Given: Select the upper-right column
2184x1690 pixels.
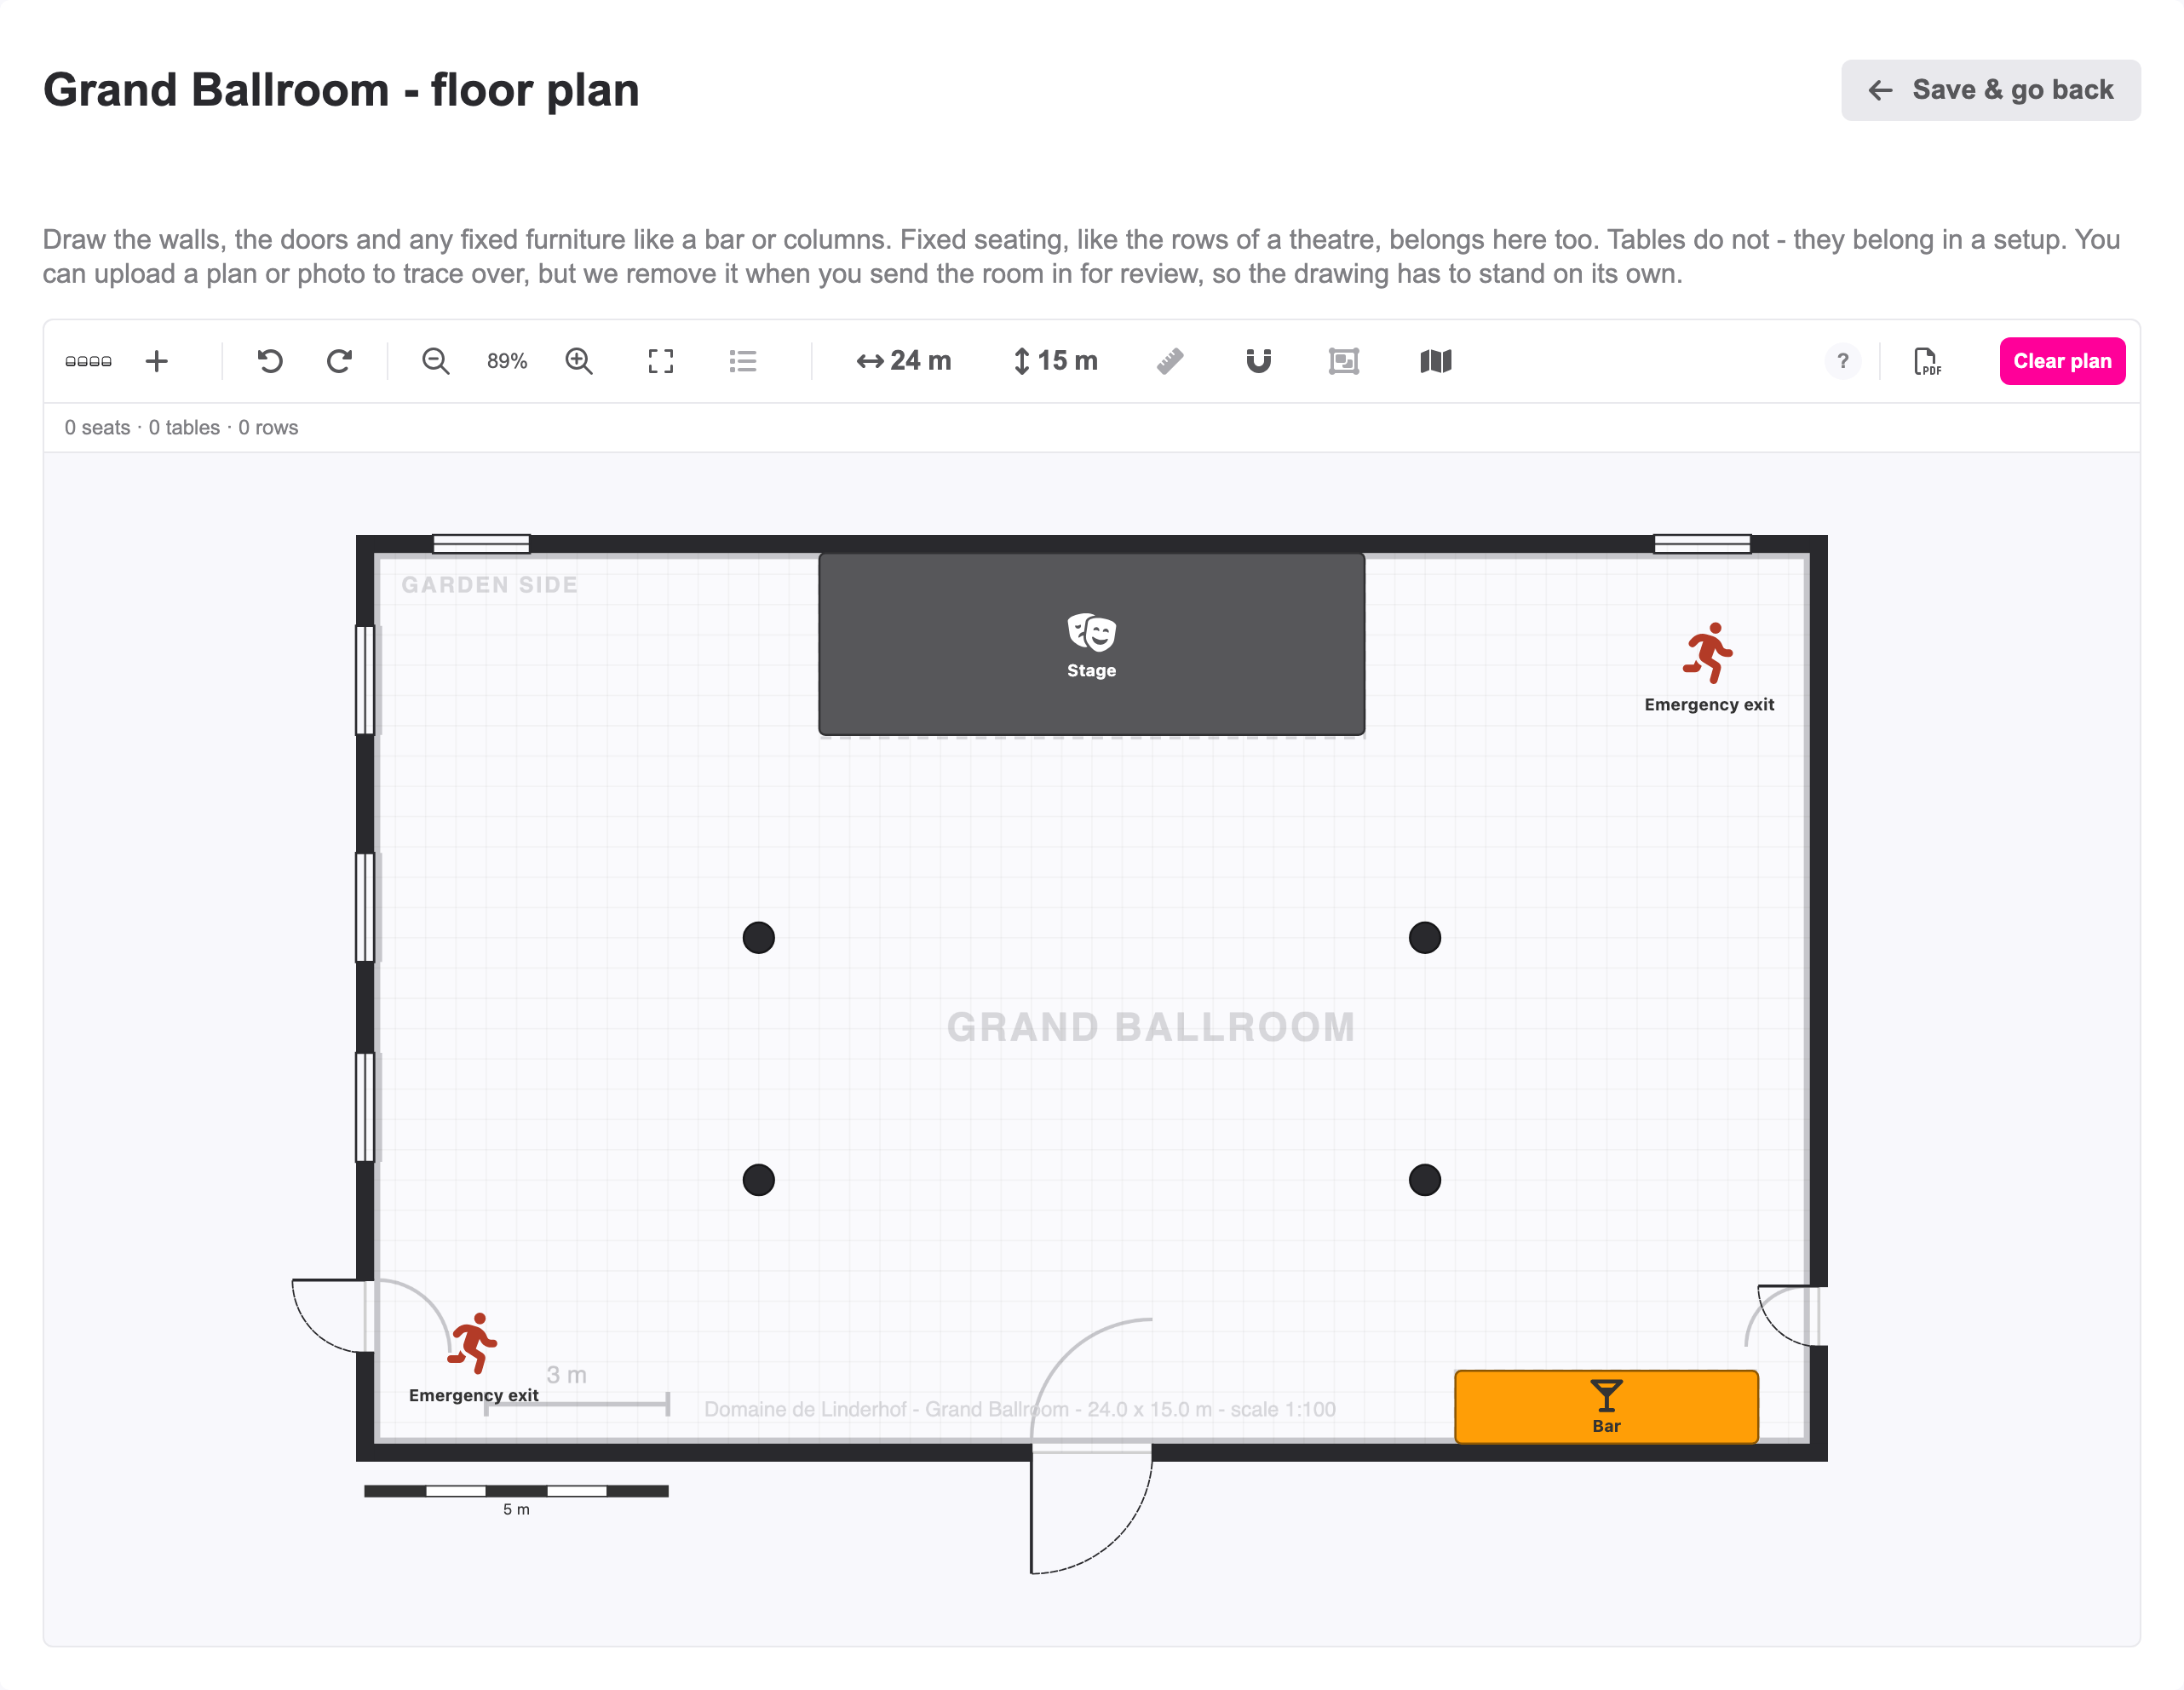Looking at the screenshot, I should (x=1425, y=938).
